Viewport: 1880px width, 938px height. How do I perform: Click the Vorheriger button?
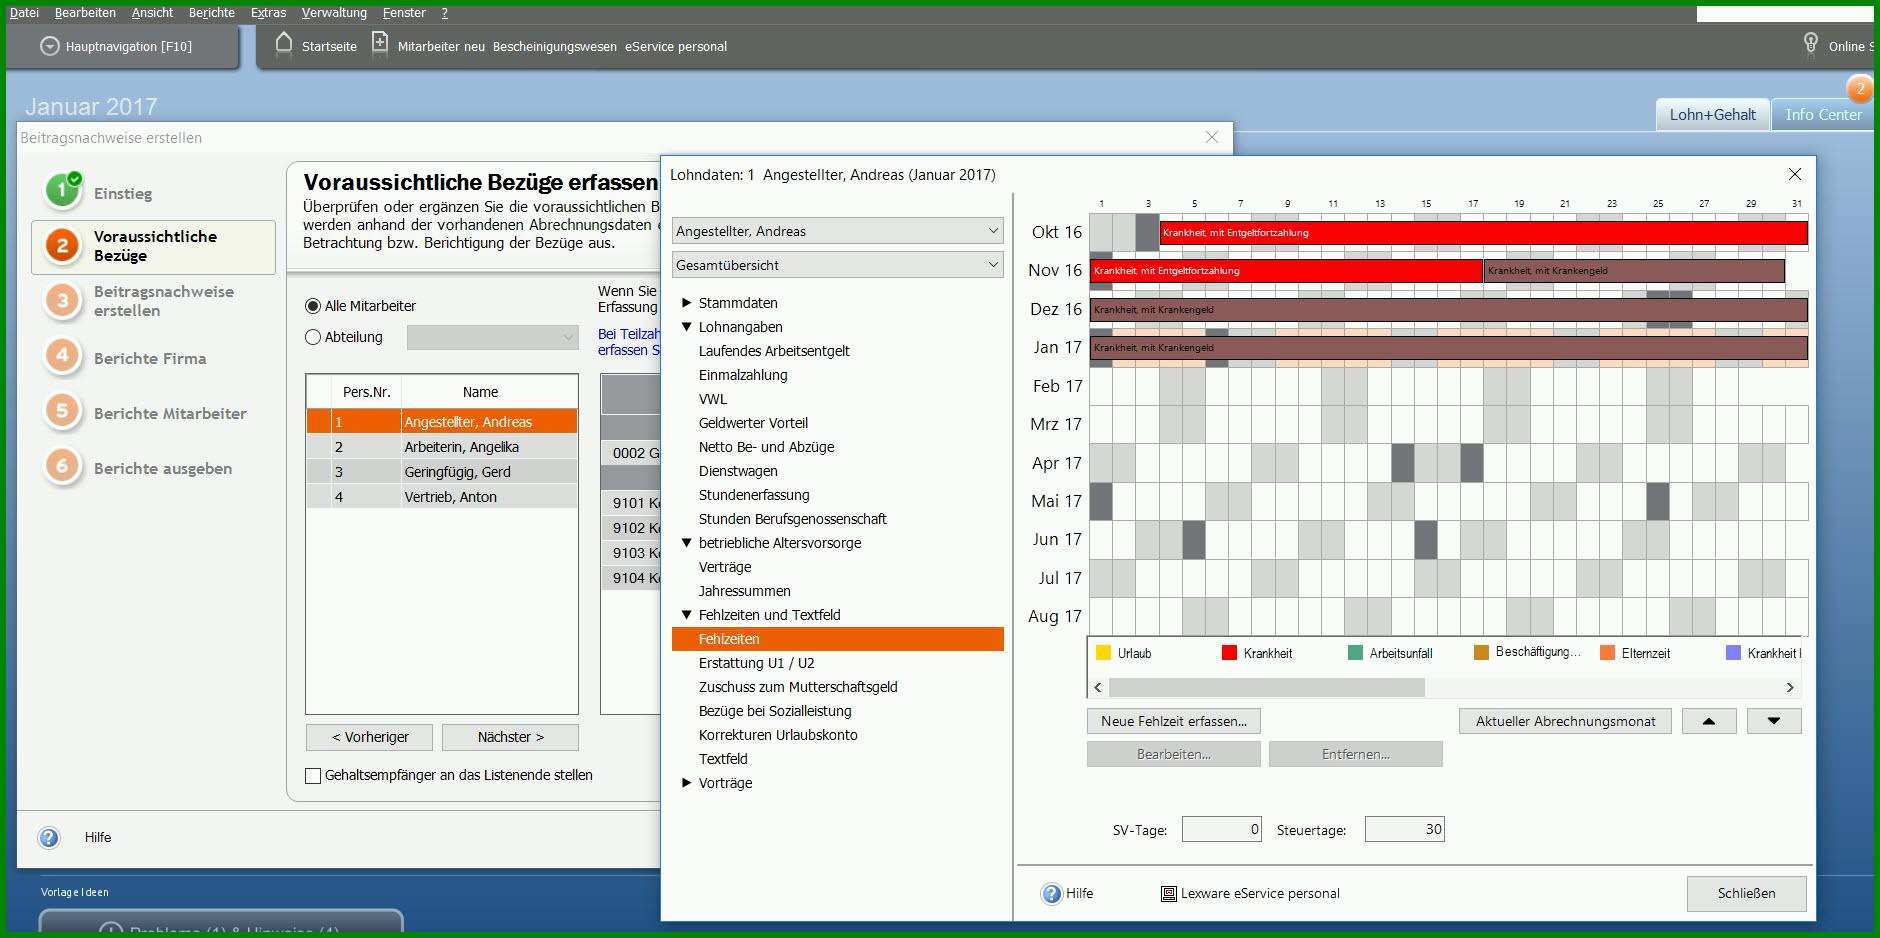(370, 737)
